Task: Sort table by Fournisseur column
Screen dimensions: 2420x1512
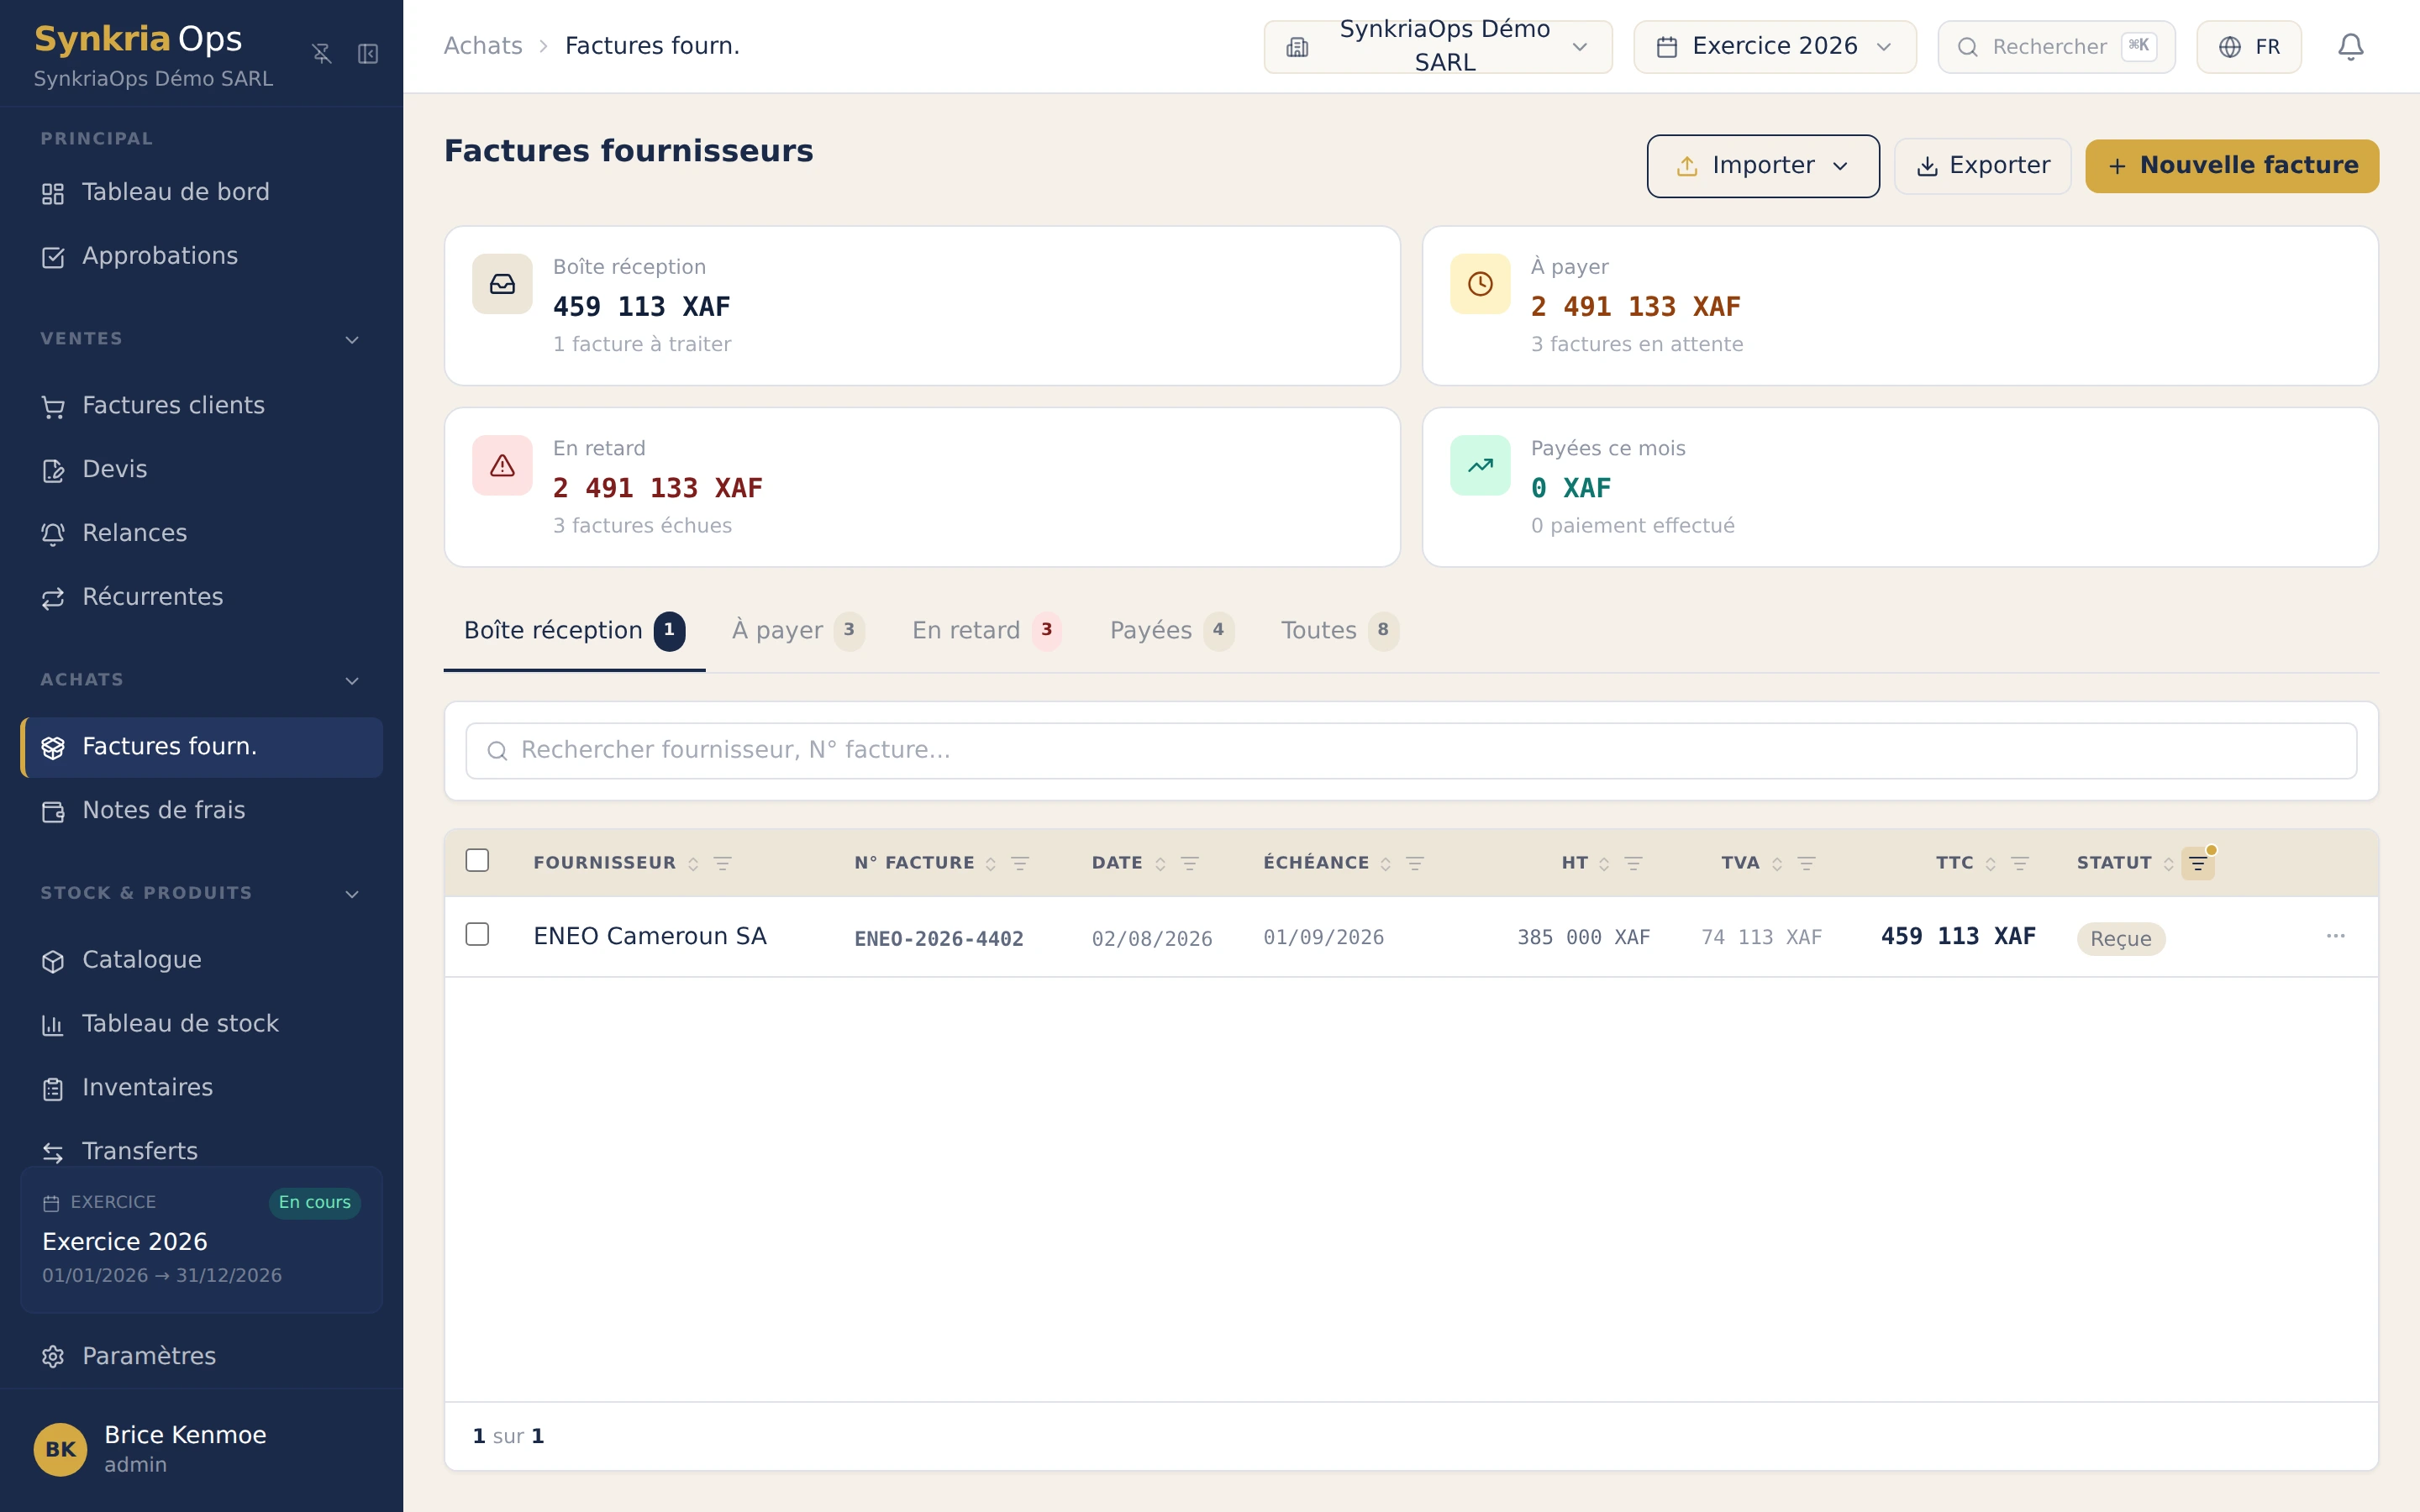Action: coord(693,864)
